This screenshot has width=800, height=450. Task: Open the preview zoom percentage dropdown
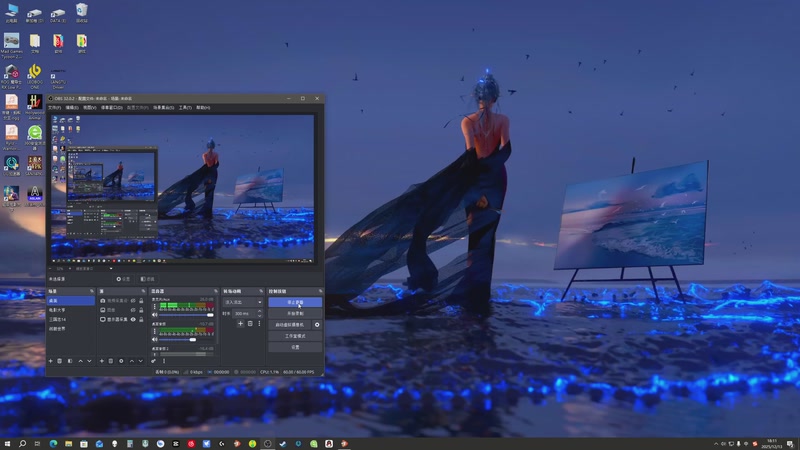tap(61, 268)
